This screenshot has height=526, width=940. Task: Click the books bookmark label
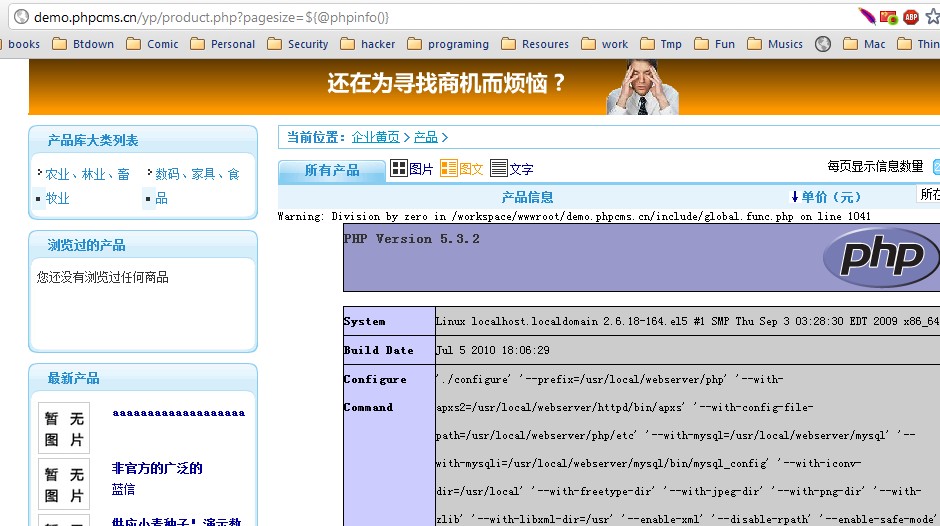click(x=24, y=44)
